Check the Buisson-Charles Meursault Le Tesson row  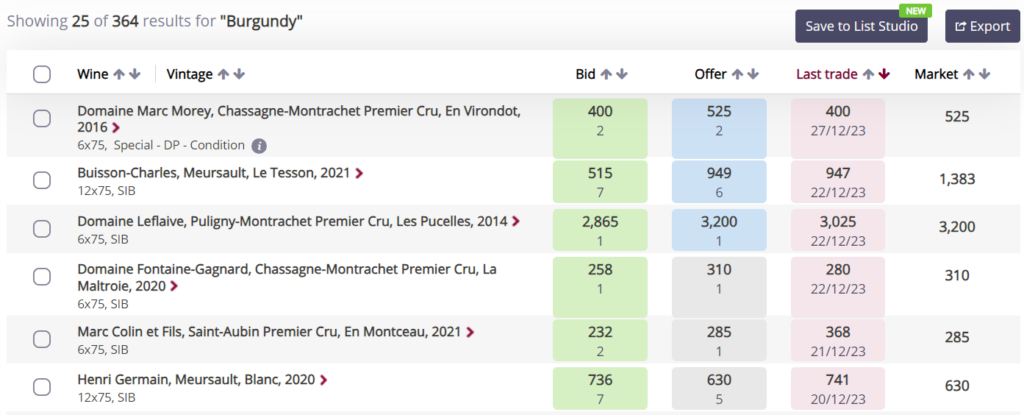[42, 180]
